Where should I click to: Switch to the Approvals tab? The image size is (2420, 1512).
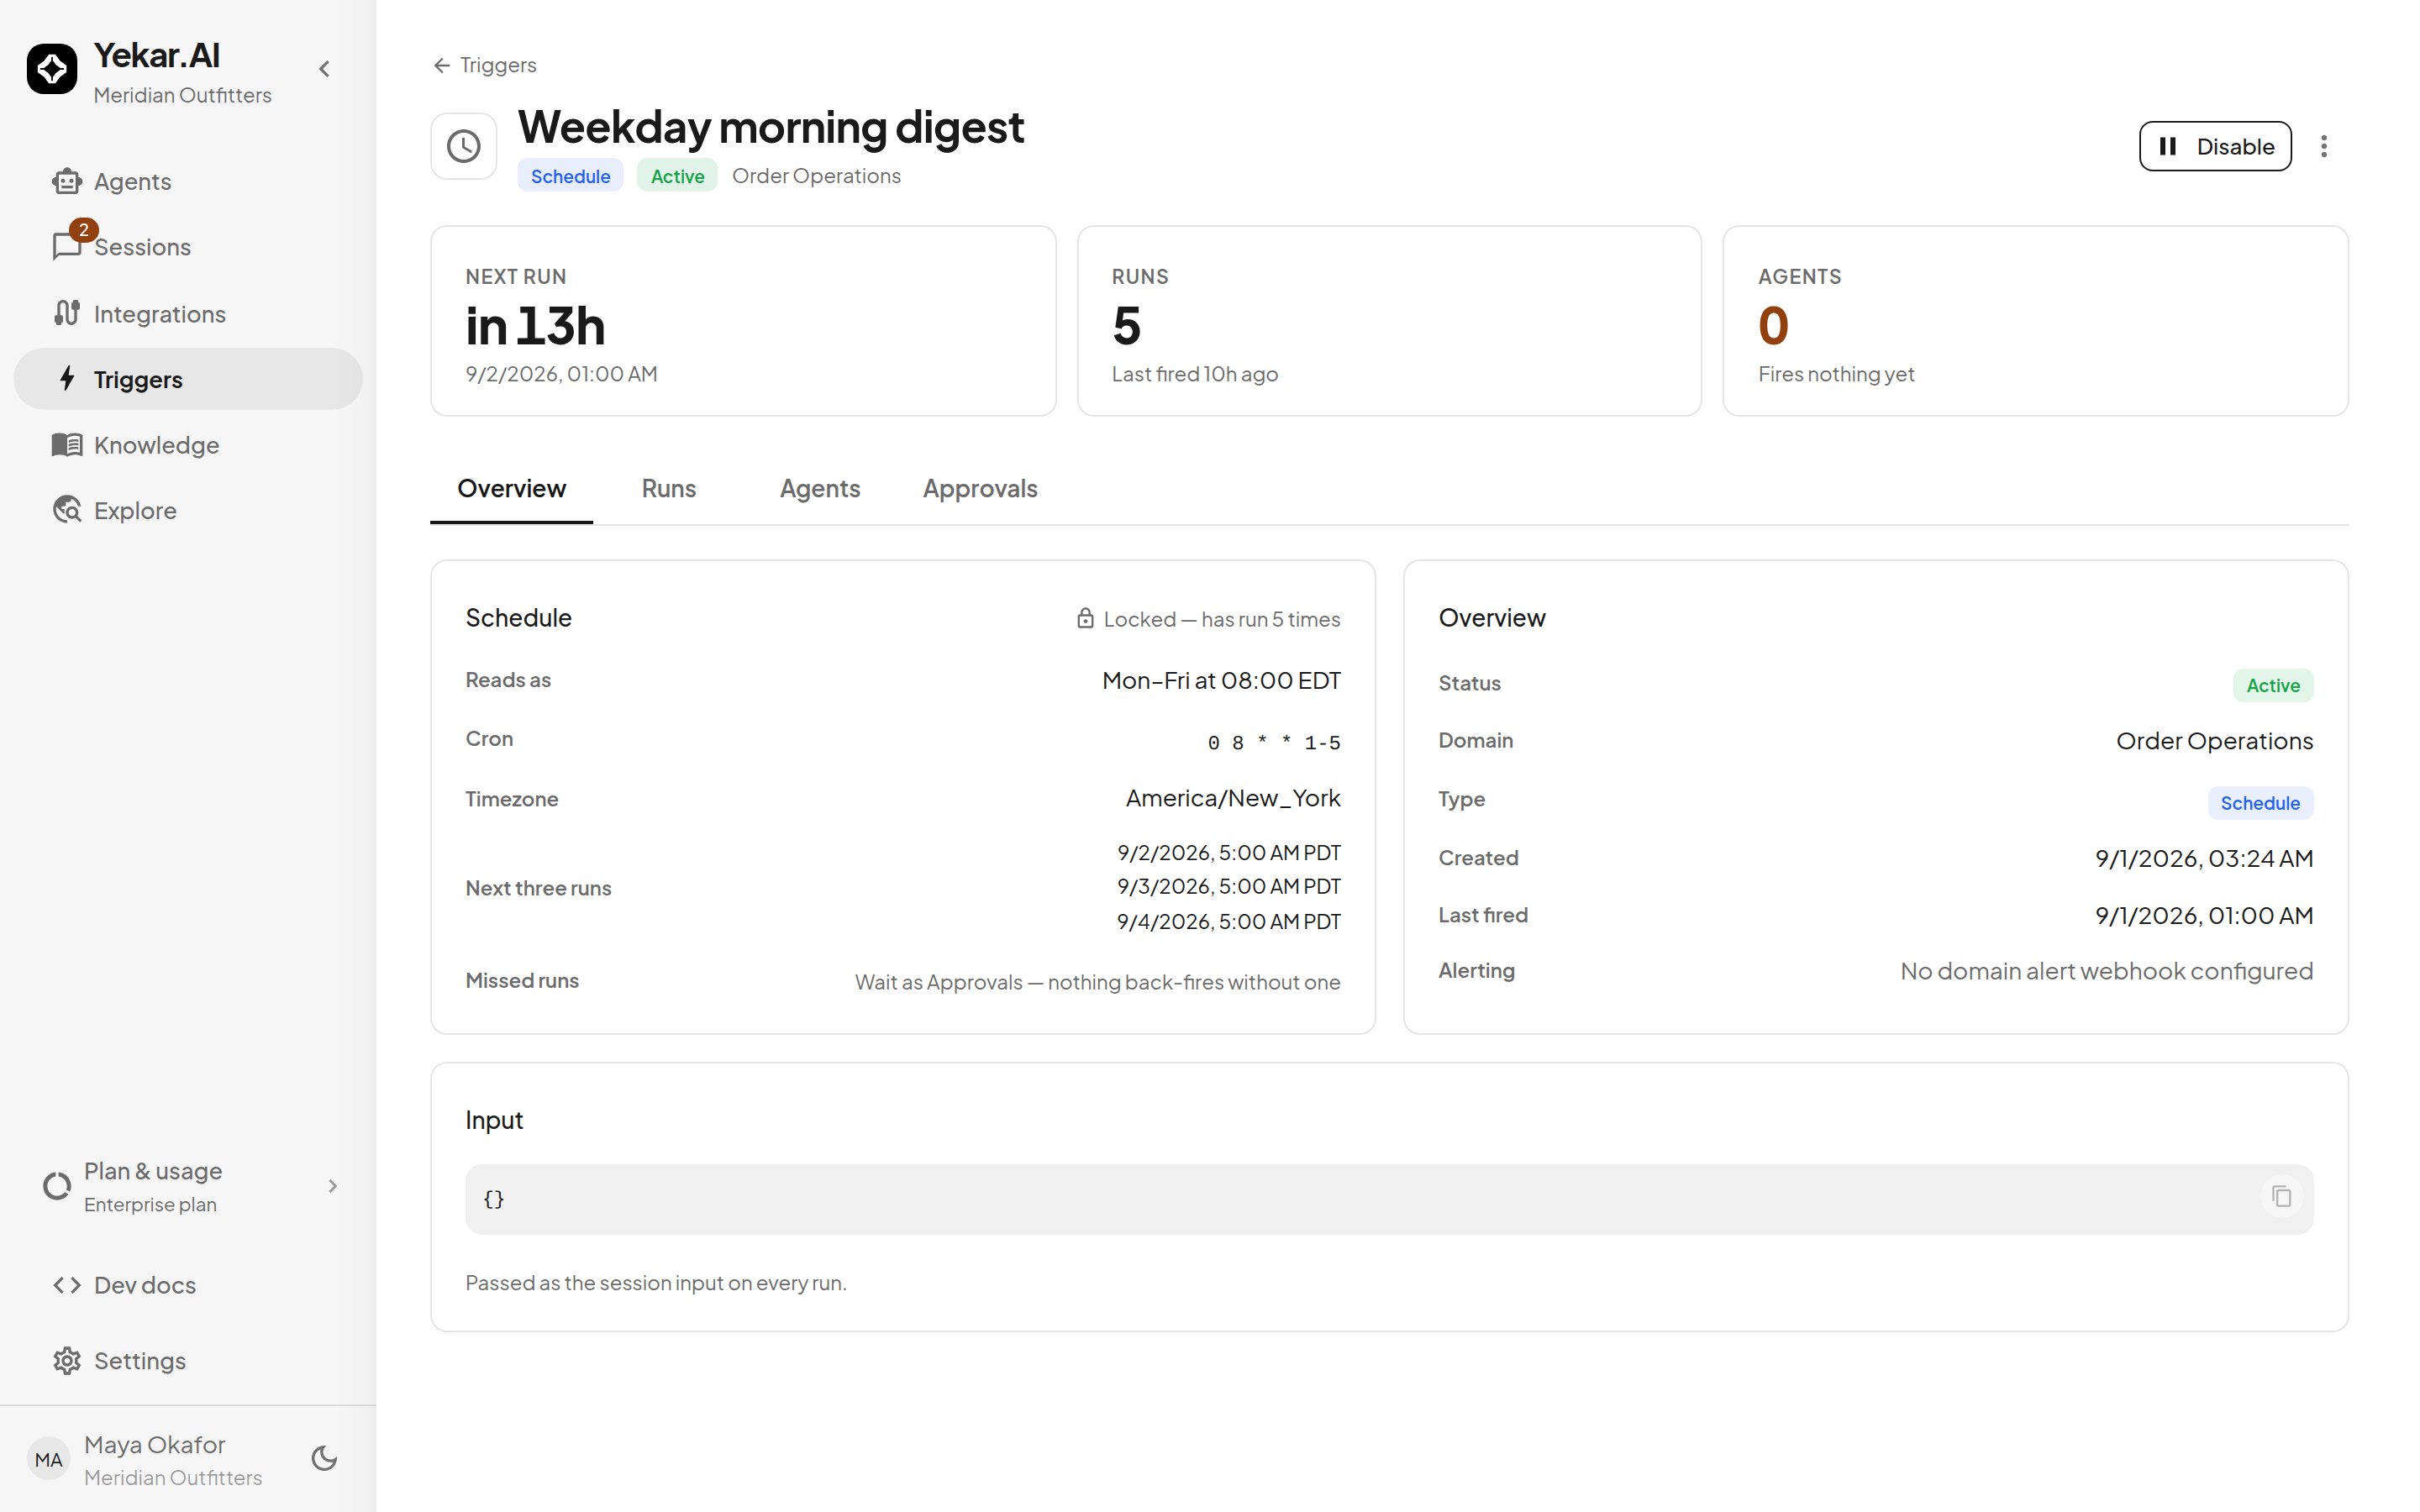(980, 489)
